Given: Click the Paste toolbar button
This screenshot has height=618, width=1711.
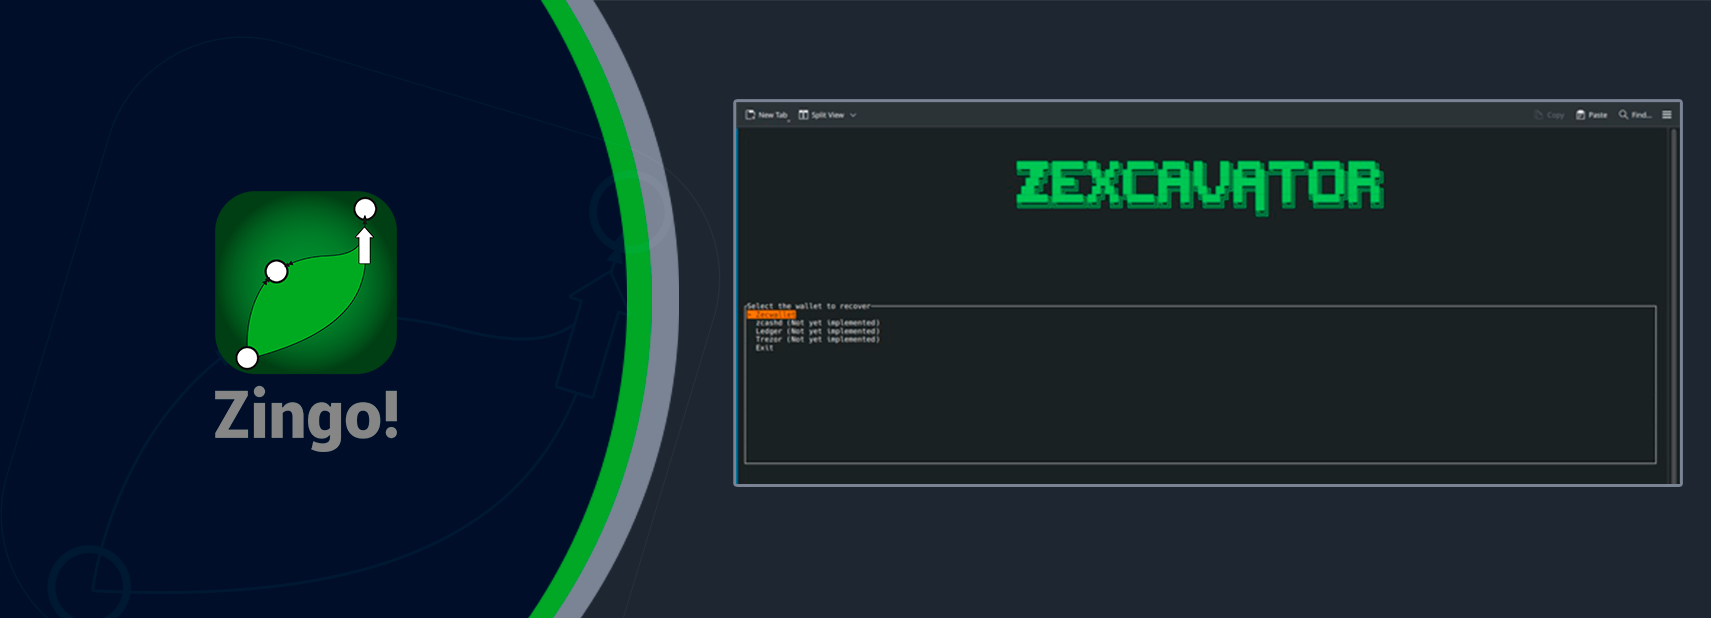Looking at the screenshot, I should tap(1591, 115).
